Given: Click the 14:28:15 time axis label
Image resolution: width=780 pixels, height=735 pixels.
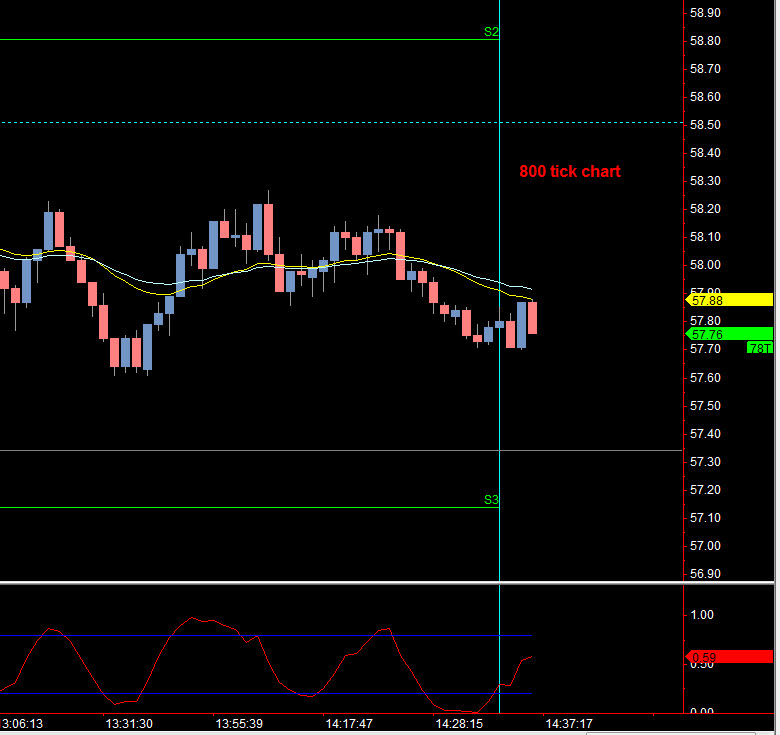Looking at the screenshot, I should (x=459, y=724).
